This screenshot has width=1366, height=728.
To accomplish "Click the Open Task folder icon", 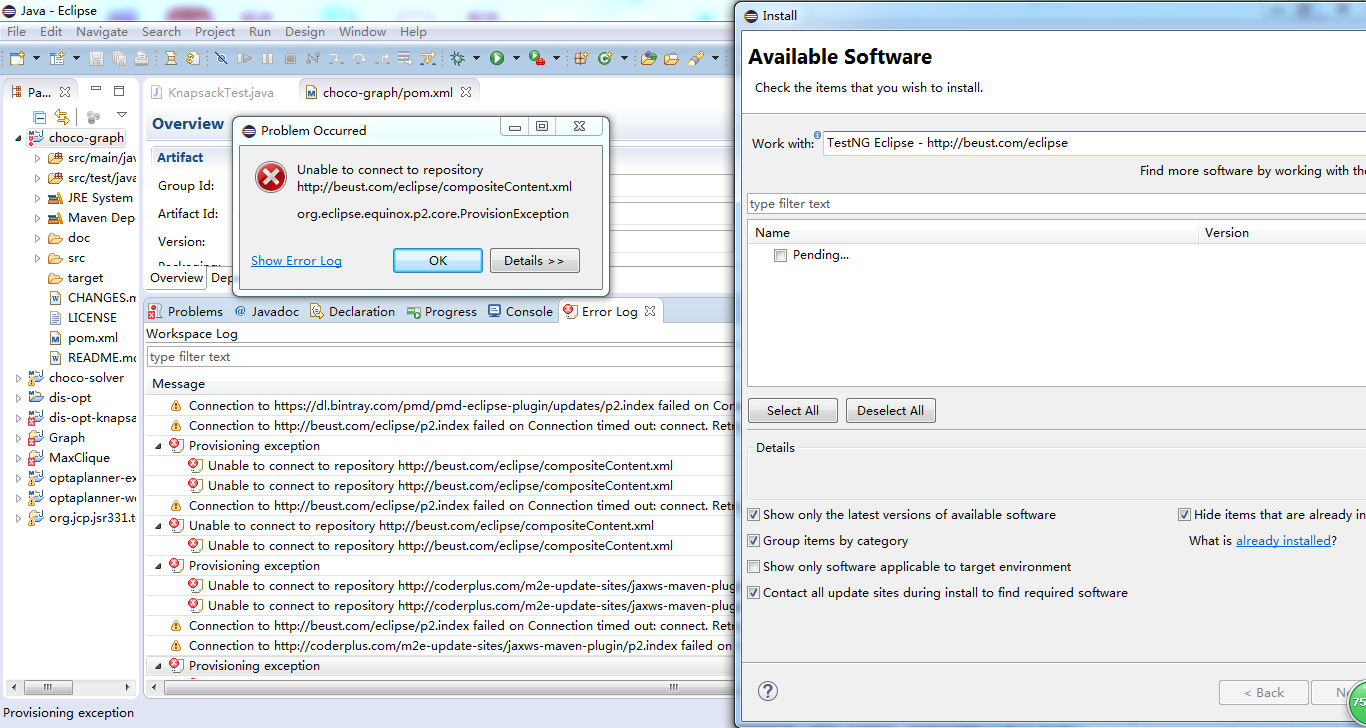I will (x=672, y=58).
